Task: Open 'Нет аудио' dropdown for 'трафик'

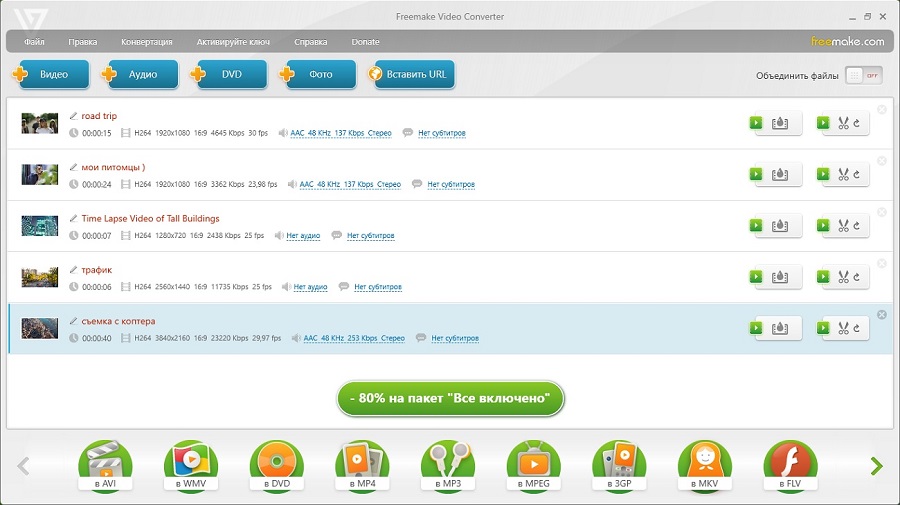Action: pyautogui.click(x=310, y=287)
